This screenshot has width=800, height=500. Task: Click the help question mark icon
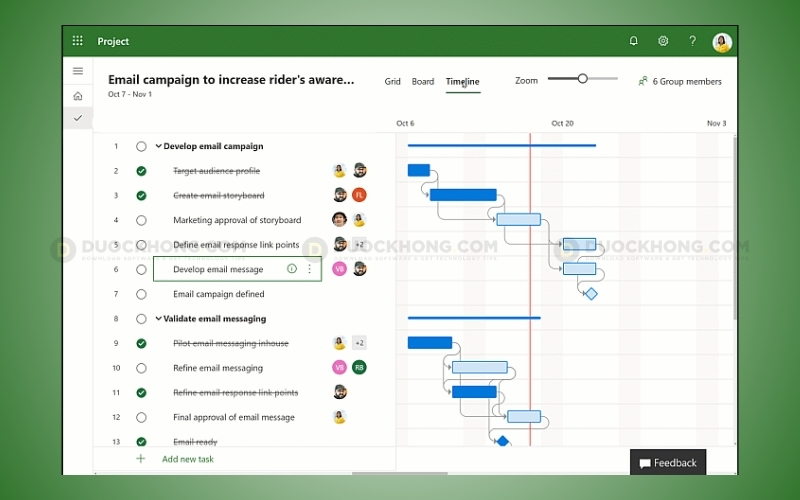tap(692, 41)
